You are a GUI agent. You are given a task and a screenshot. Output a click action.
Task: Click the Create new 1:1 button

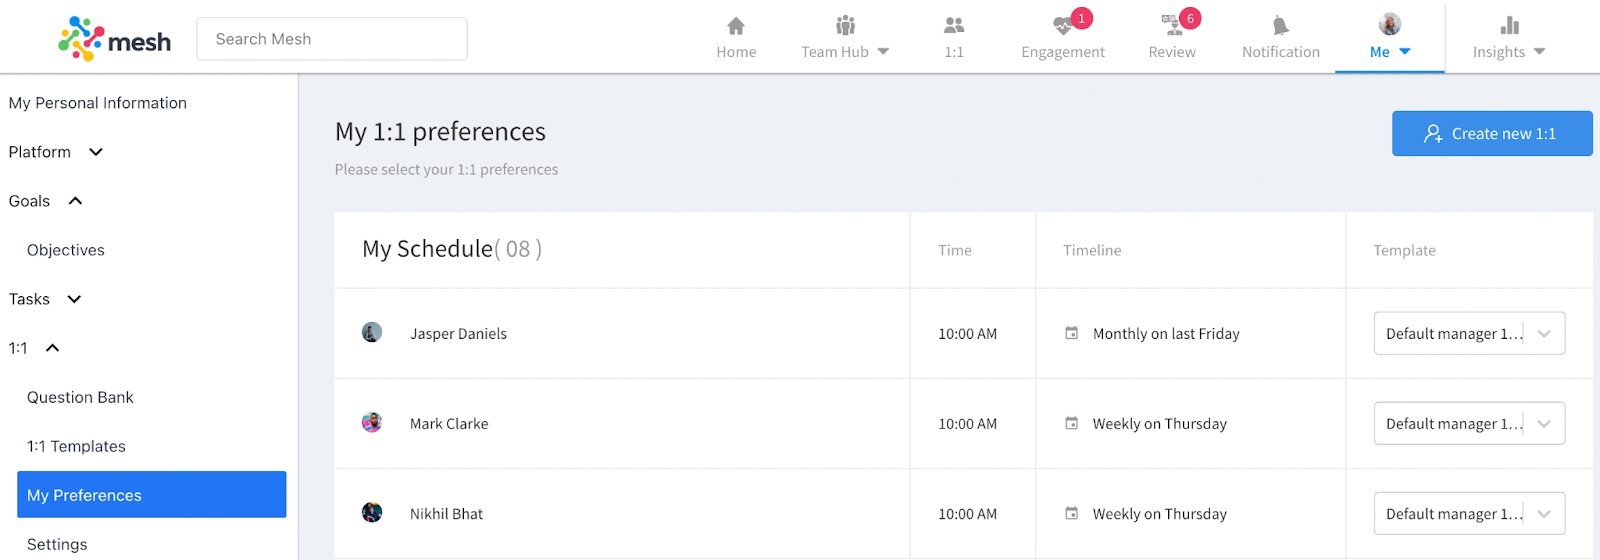1491,134
